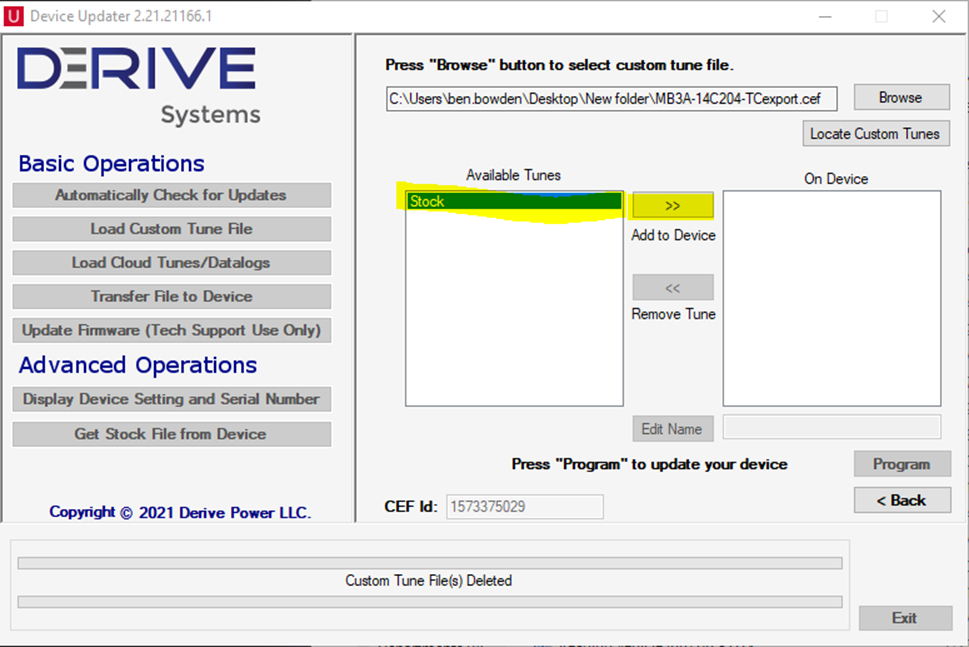Click the On Device tunes list
Viewport: 969px width, 647px height.
(x=832, y=298)
